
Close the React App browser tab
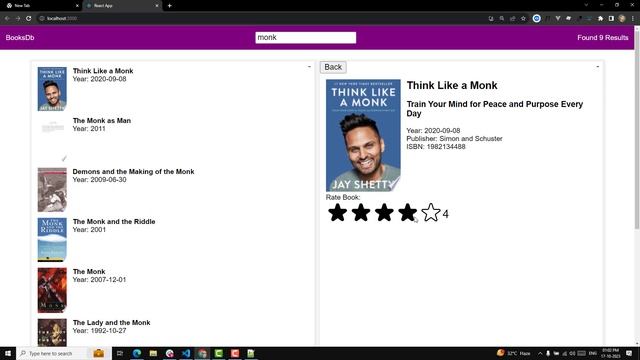(x=157, y=6)
